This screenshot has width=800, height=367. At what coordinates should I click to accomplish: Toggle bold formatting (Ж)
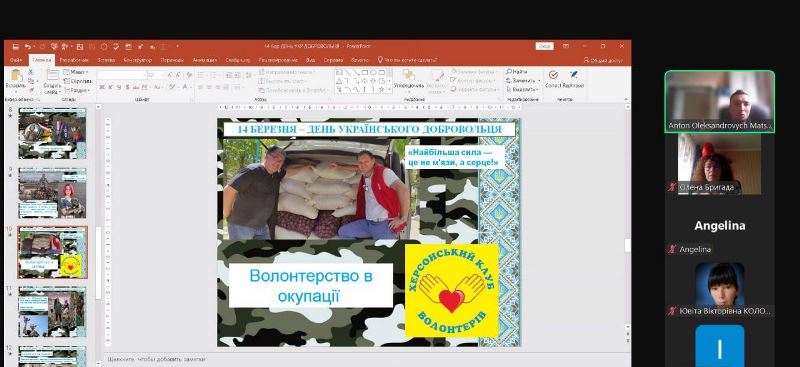tap(102, 87)
